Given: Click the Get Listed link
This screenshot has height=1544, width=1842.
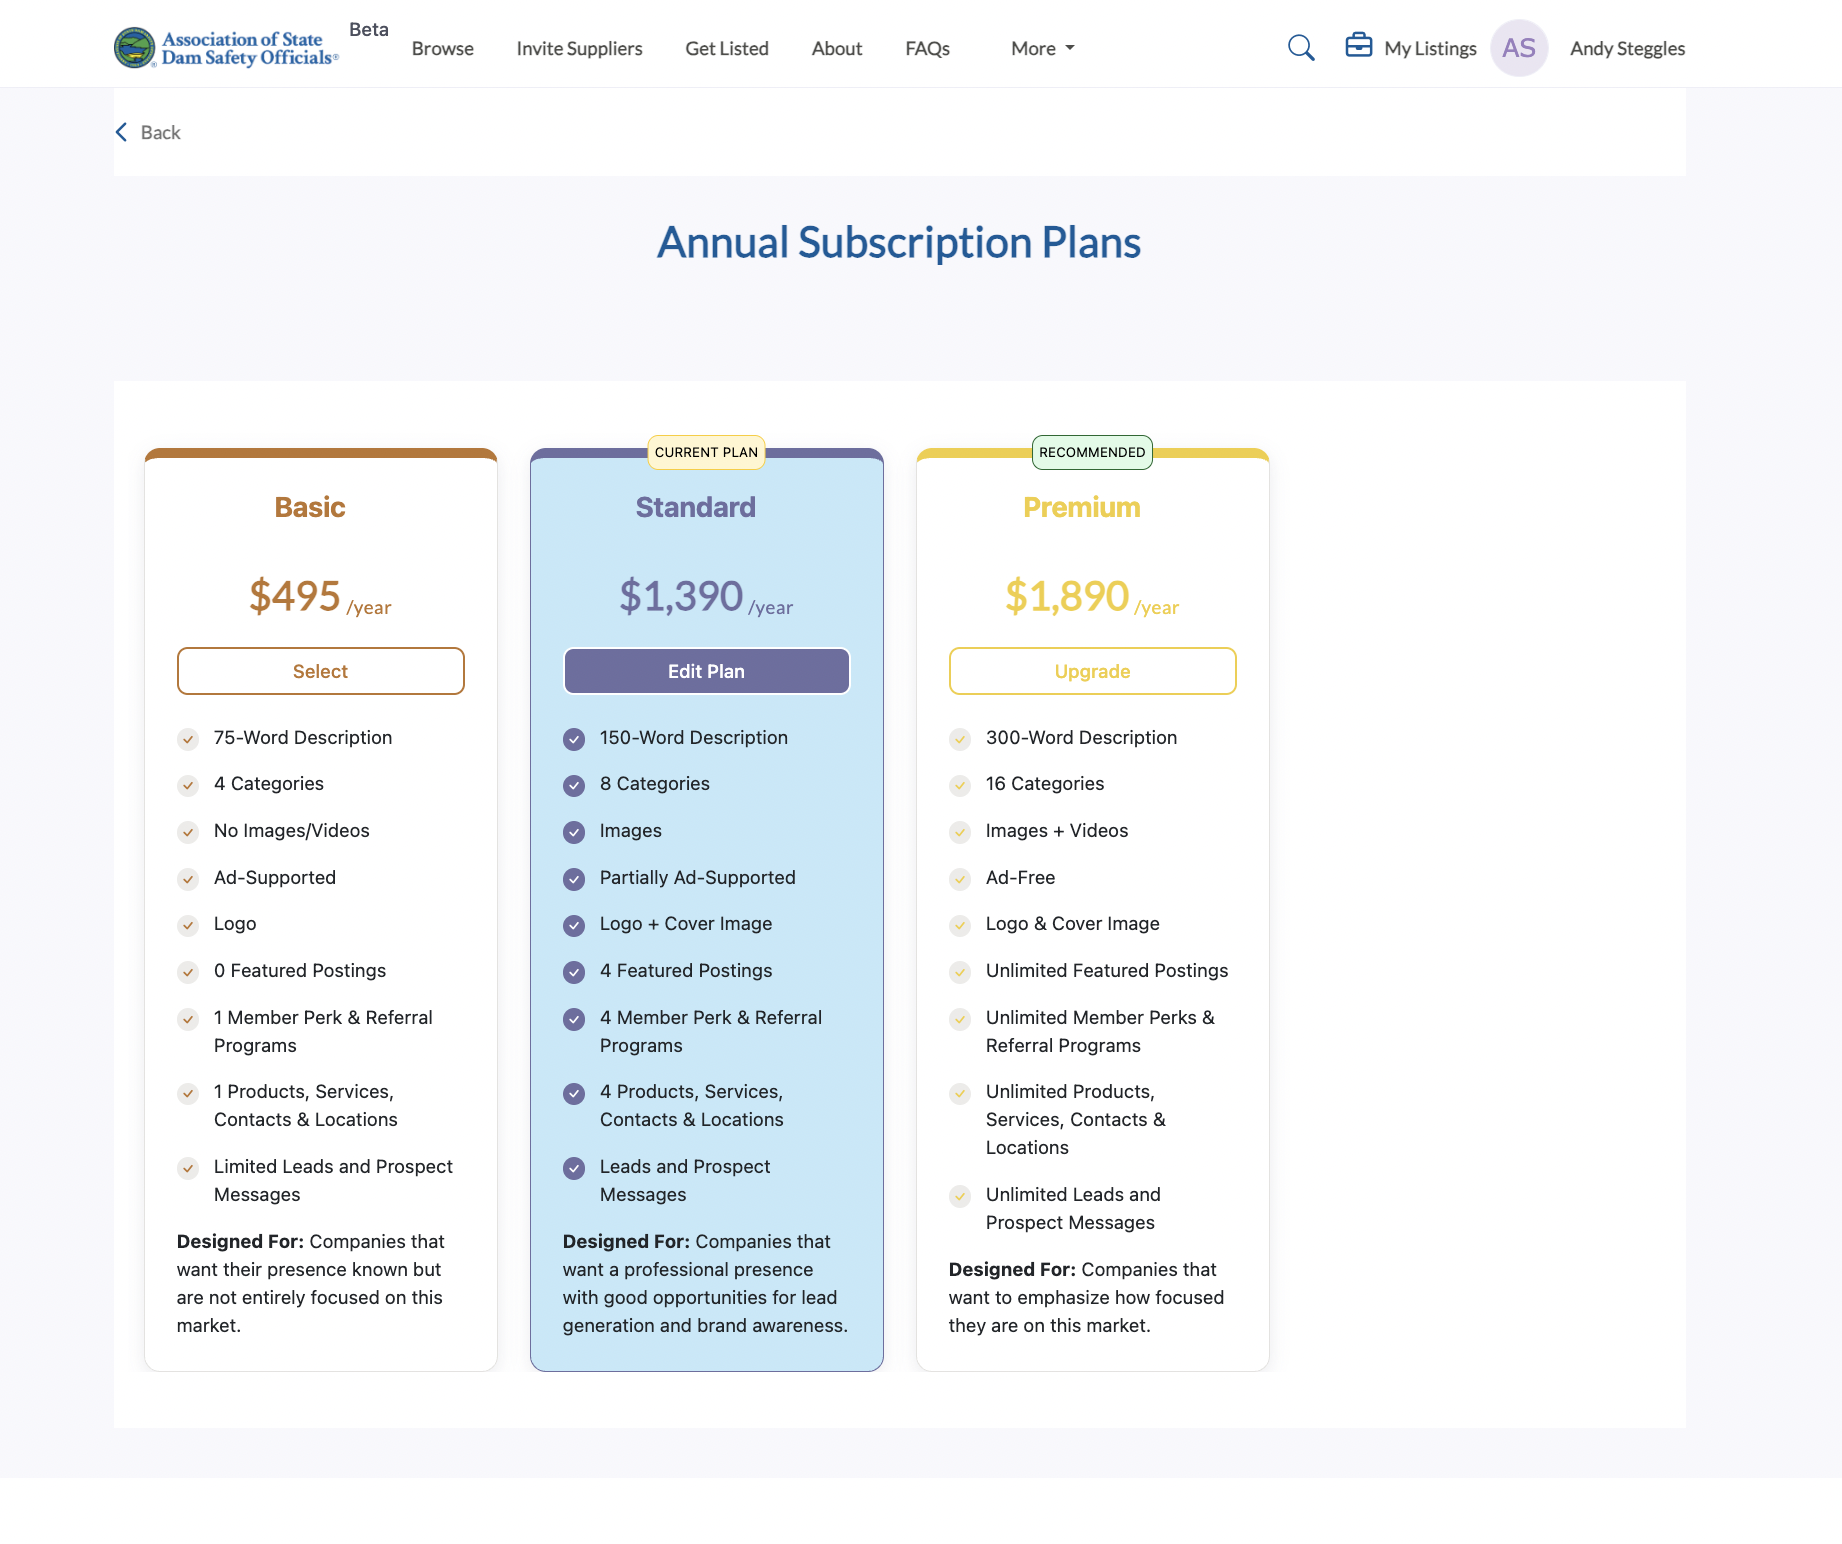Looking at the screenshot, I should (x=726, y=48).
